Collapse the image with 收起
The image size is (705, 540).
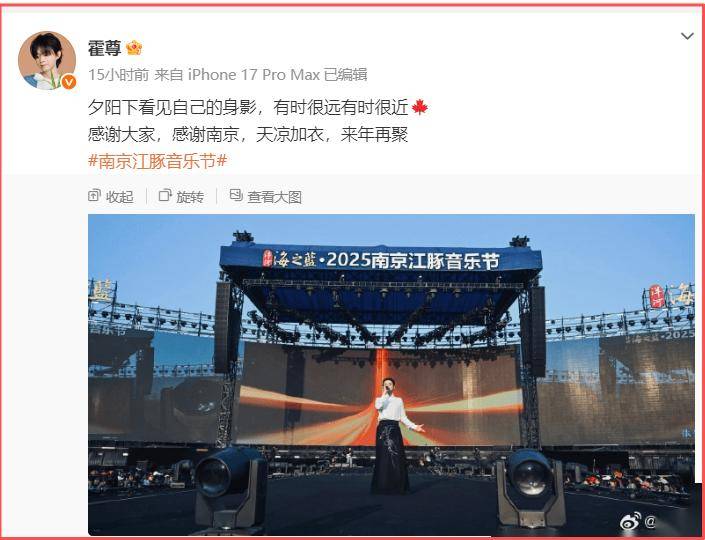pos(111,196)
